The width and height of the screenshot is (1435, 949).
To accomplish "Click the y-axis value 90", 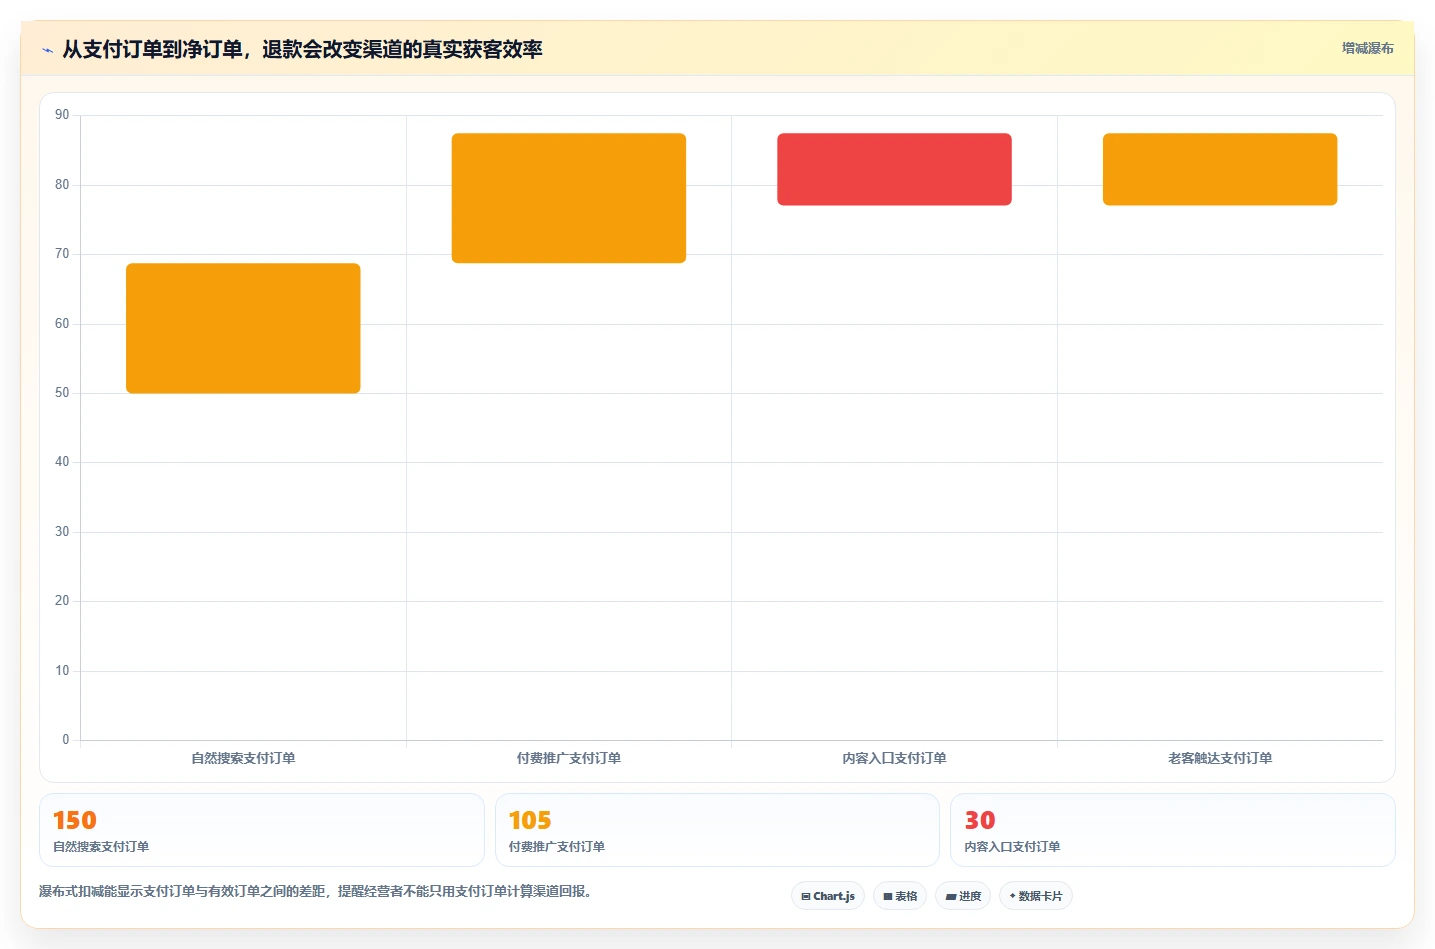I will click(x=62, y=115).
